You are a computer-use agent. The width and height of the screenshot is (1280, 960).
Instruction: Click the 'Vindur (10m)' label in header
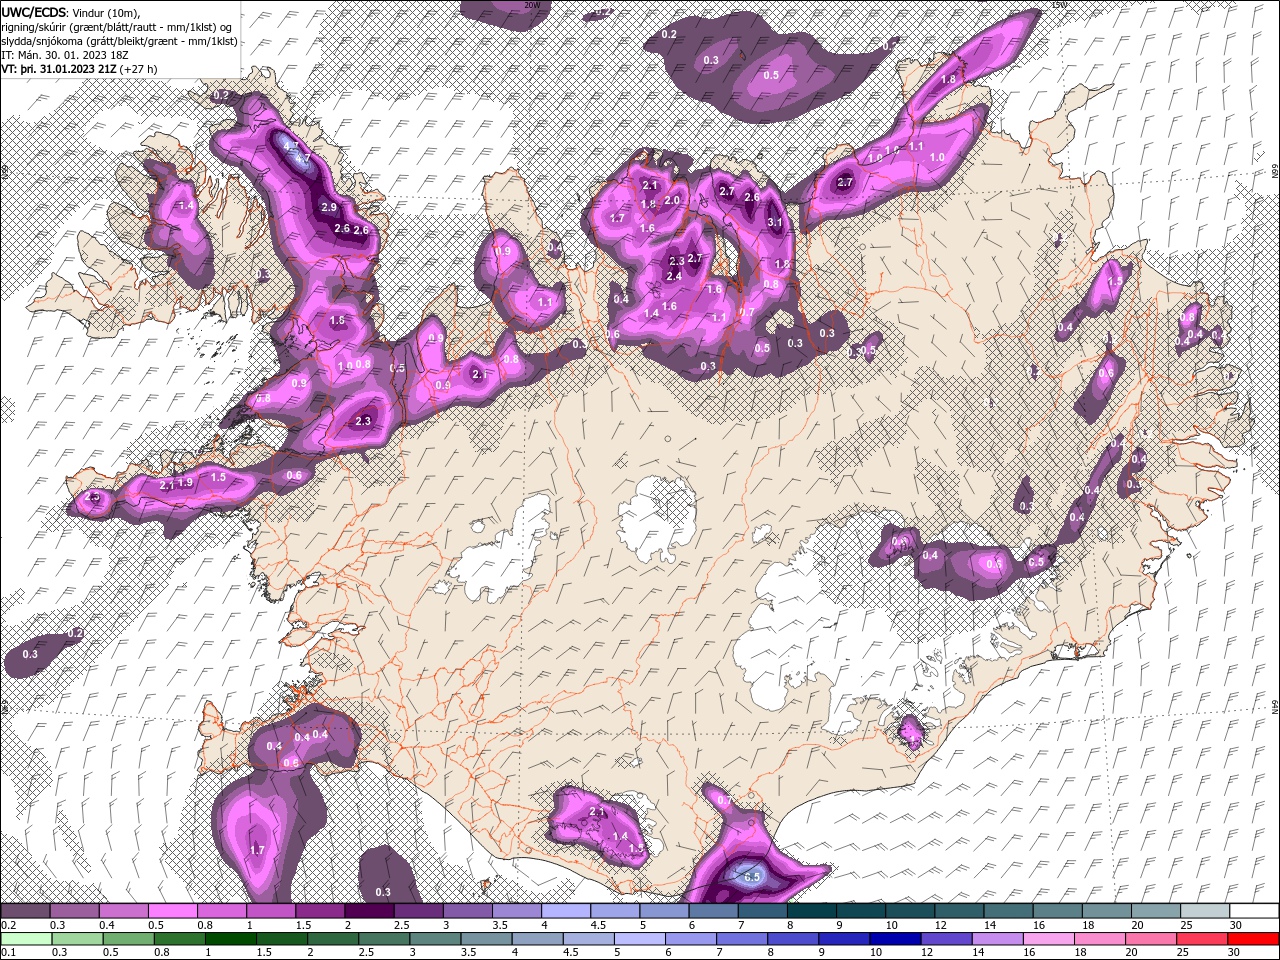107,12
